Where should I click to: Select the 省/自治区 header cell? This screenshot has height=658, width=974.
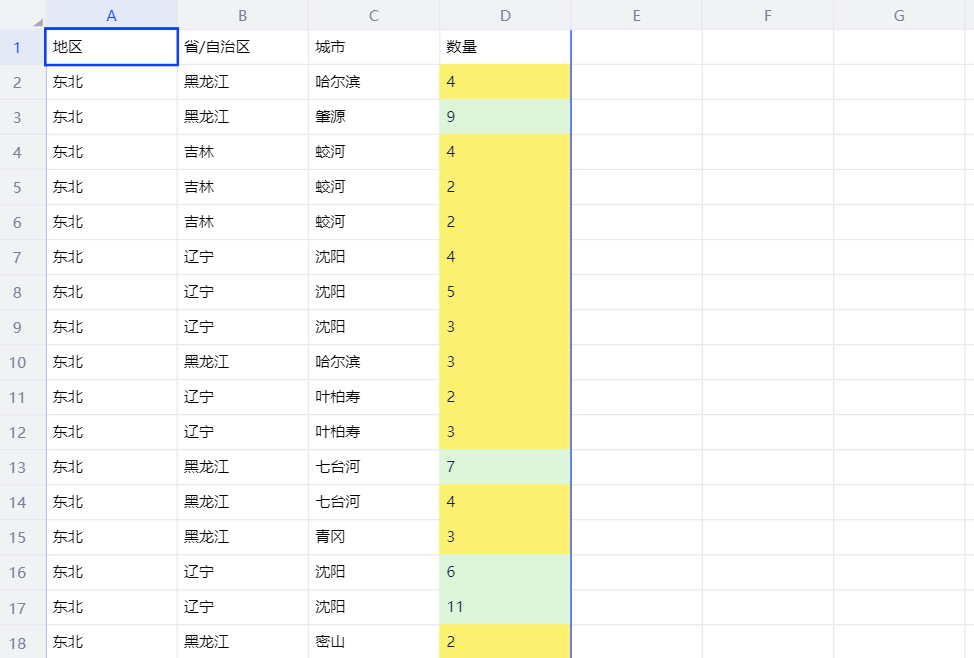(x=242, y=47)
